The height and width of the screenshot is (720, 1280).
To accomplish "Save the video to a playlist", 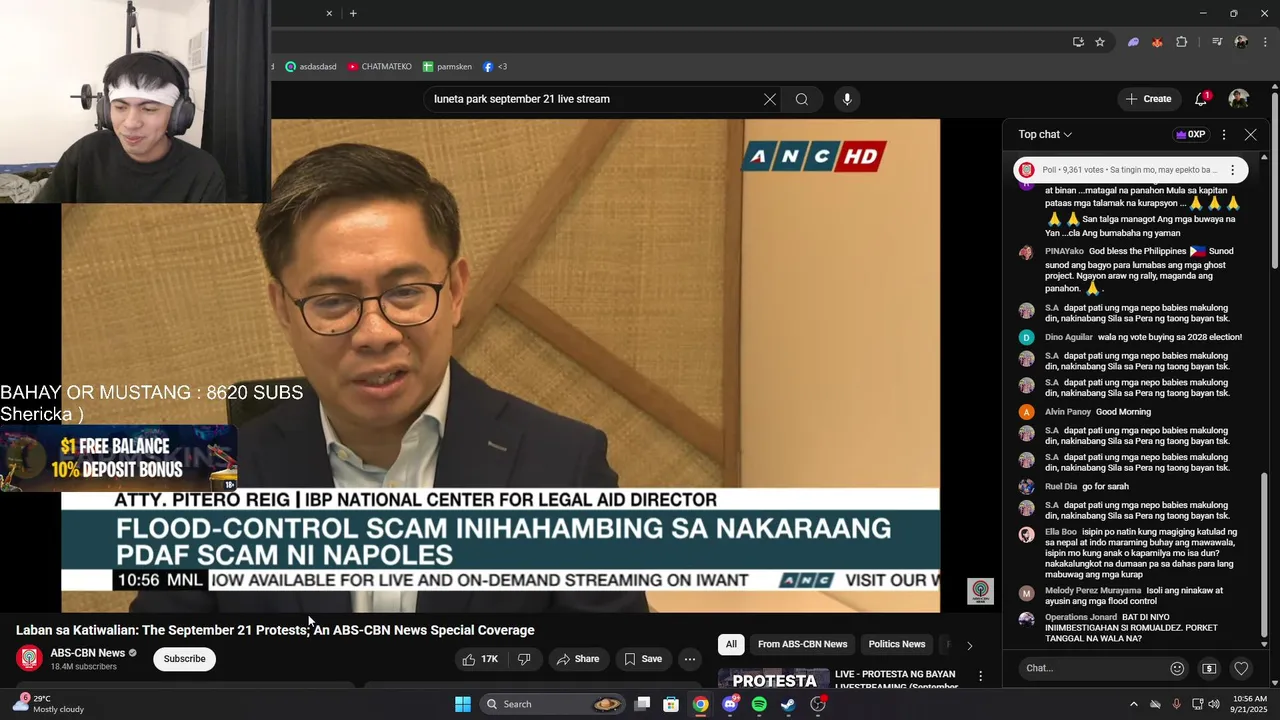I will pos(643,659).
